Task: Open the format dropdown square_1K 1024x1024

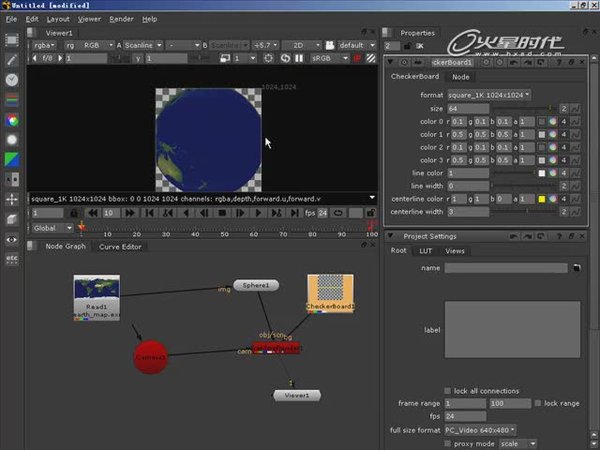Action: pyautogui.click(x=489, y=95)
